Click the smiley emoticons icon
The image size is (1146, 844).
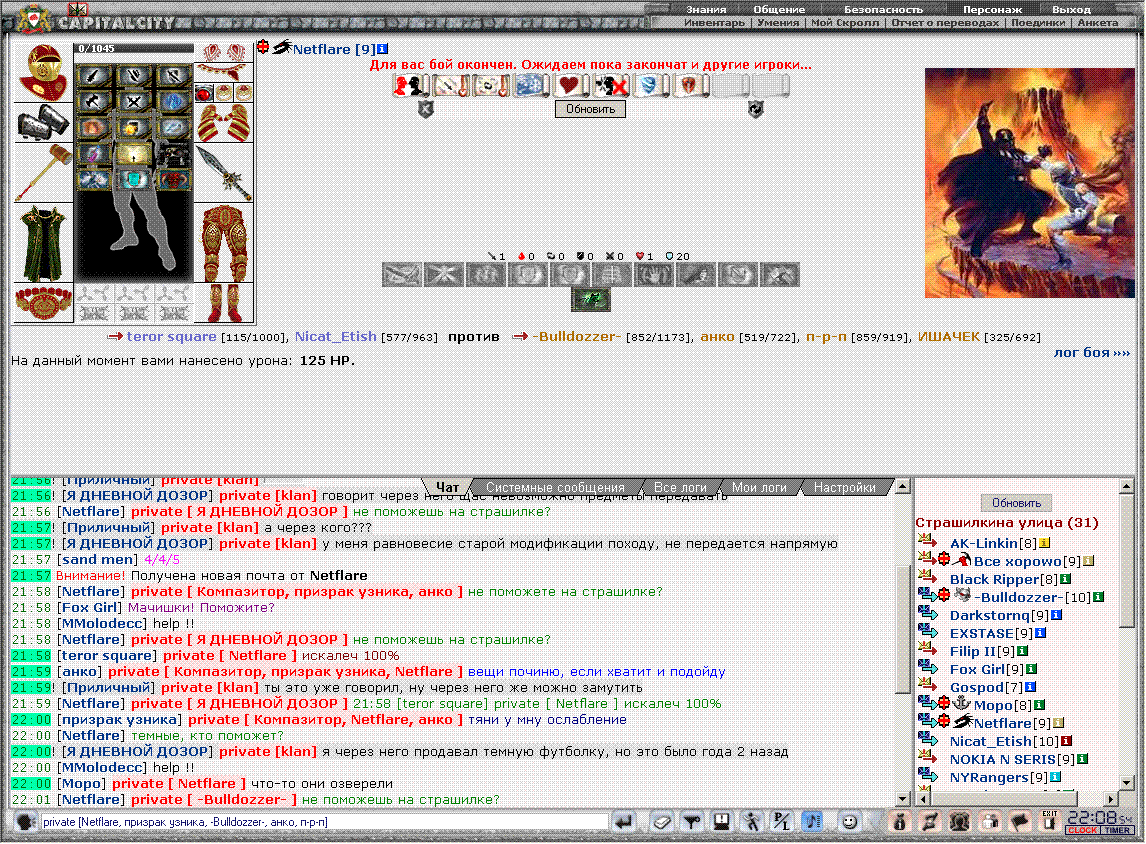849,822
